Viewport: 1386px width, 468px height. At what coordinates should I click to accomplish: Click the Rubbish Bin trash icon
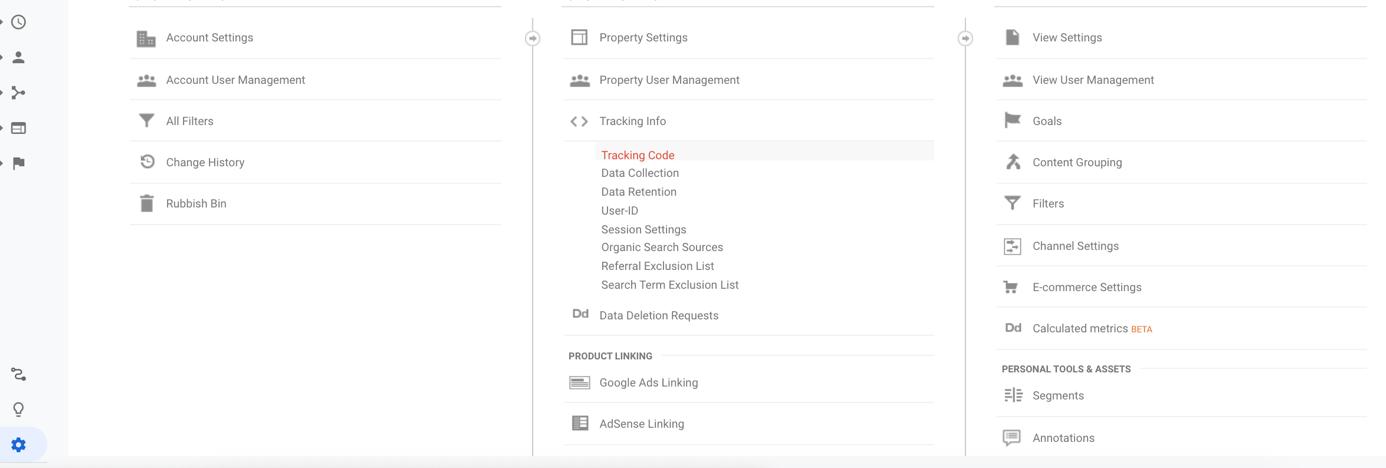pyautogui.click(x=147, y=203)
